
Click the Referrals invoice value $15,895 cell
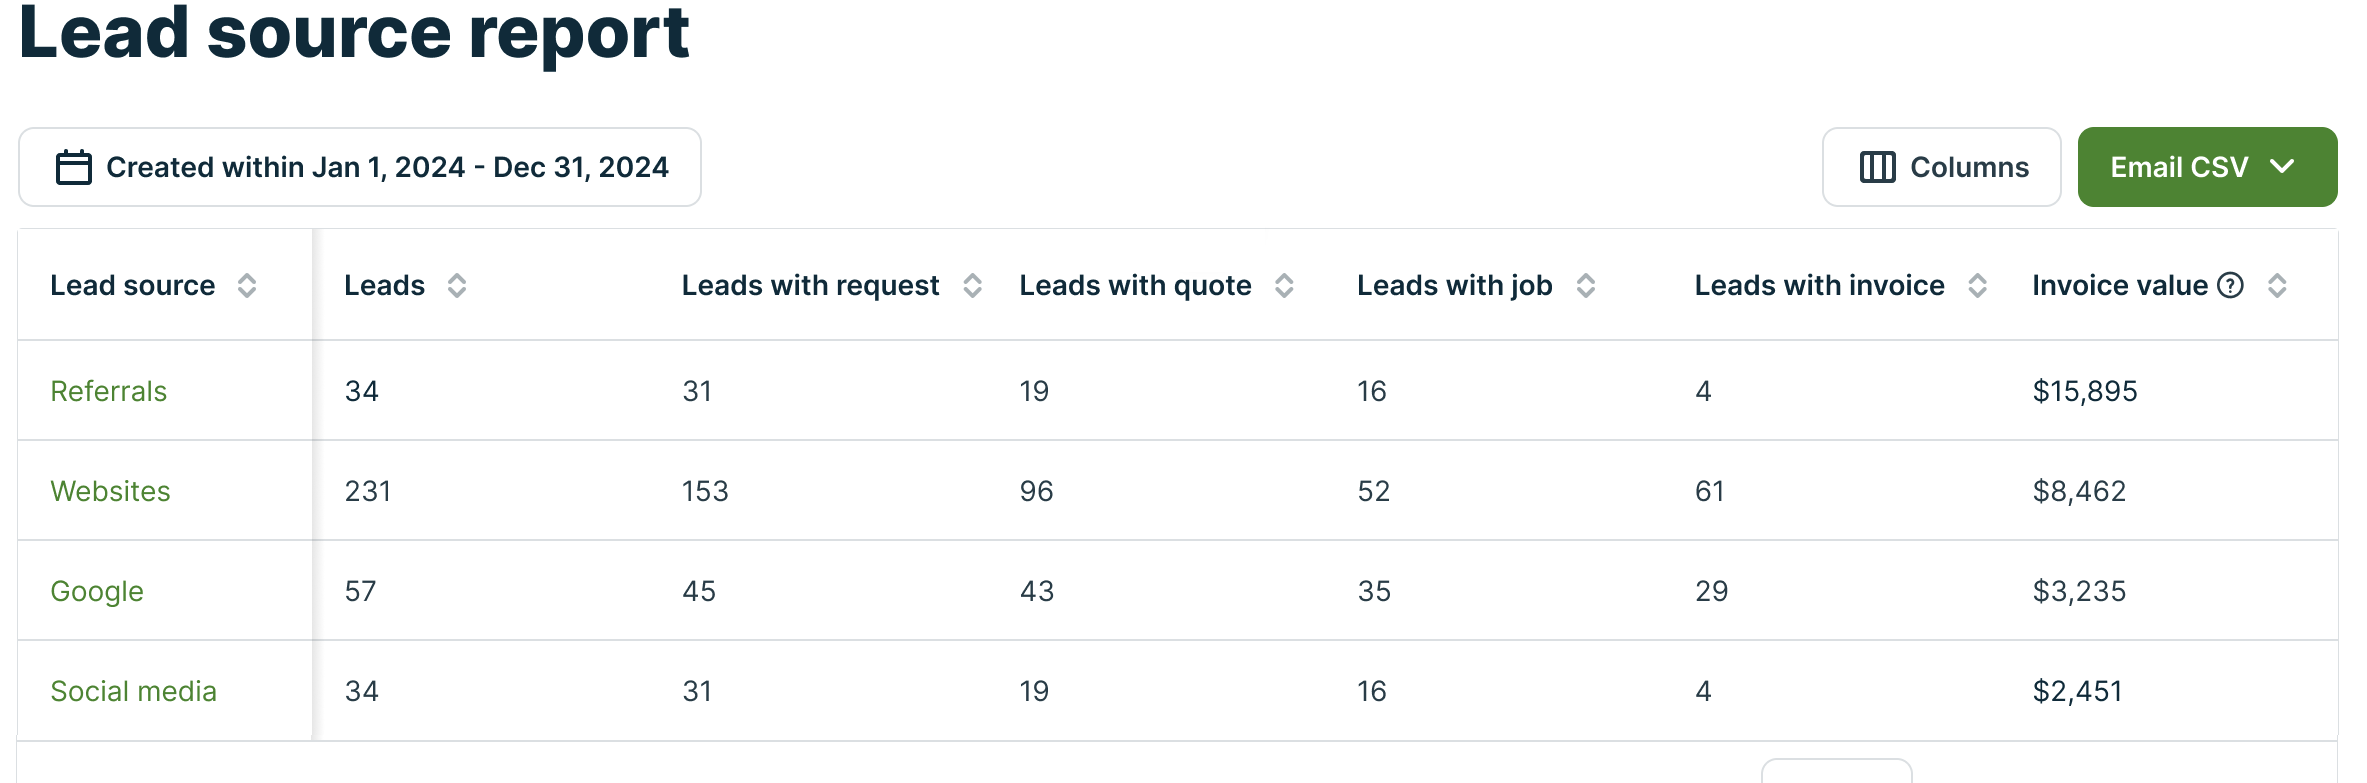(x=2085, y=391)
